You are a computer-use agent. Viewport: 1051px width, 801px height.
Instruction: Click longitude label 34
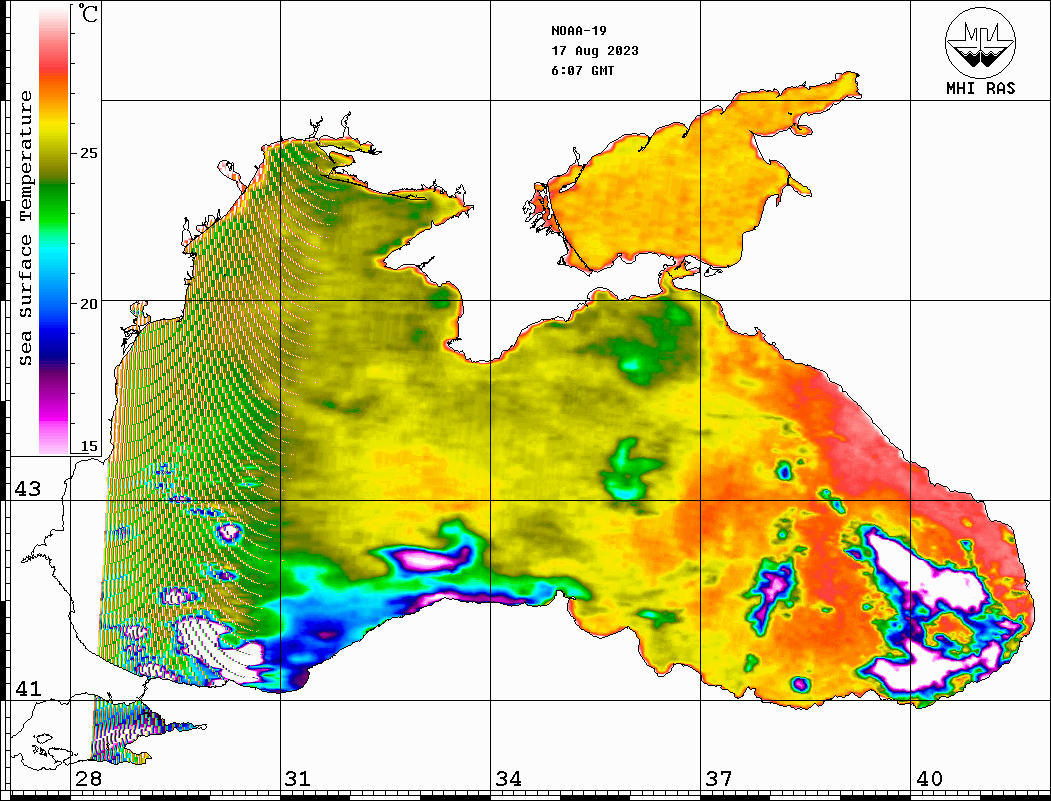tap(509, 779)
